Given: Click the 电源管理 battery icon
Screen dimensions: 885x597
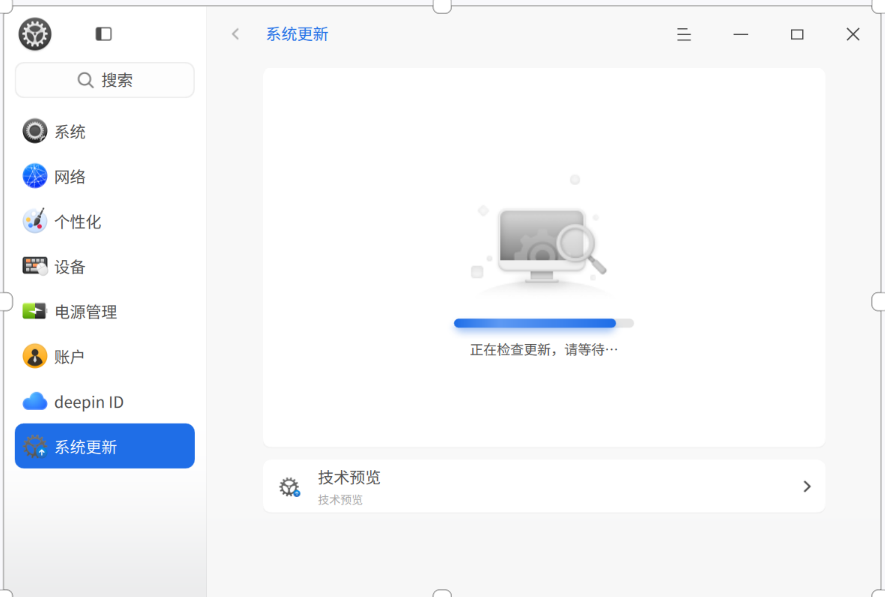Looking at the screenshot, I should 34,311.
